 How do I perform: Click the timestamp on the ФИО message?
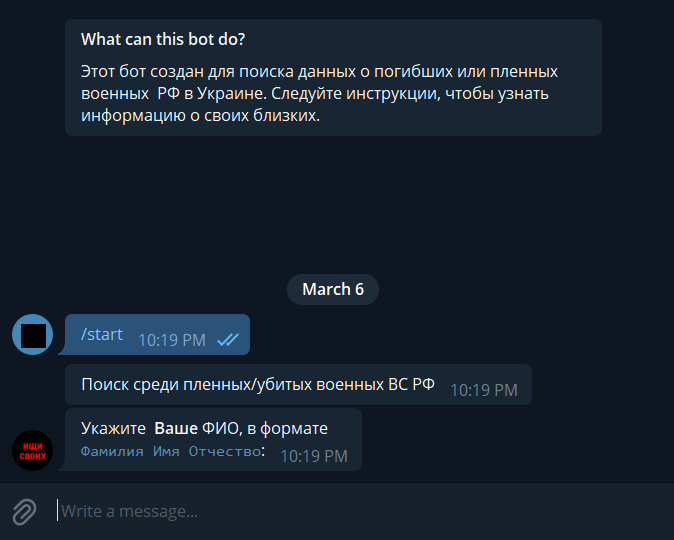click(x=314, y=457)
